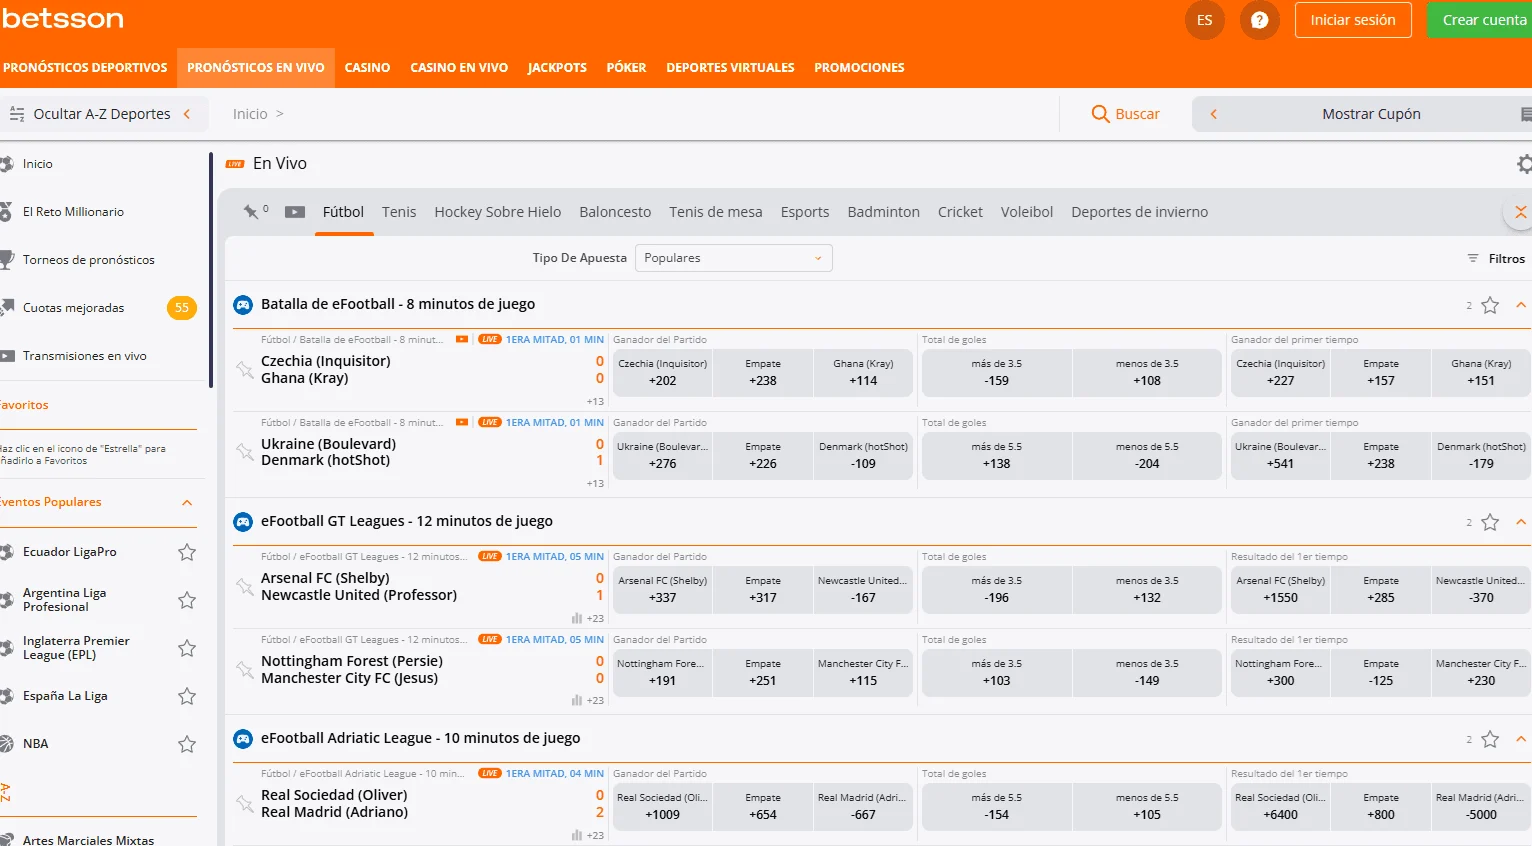
Task: Bet on Empate +238 for Czechia vs Ghana
Action: coord(763,372)
